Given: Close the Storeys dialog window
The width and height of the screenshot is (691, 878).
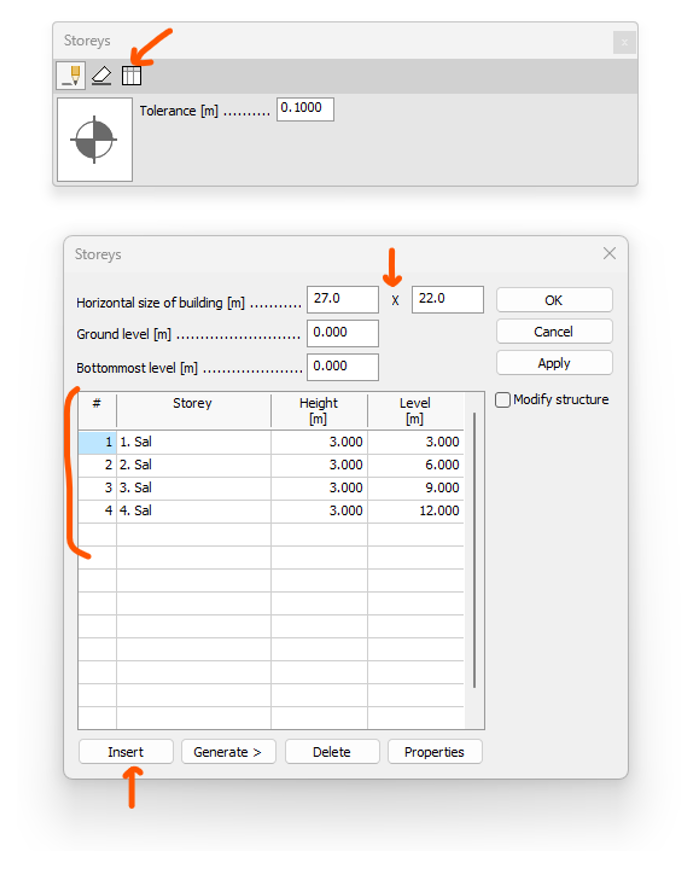Looking at the screenshot, I should pyautogui.click(x=609, y=254).
